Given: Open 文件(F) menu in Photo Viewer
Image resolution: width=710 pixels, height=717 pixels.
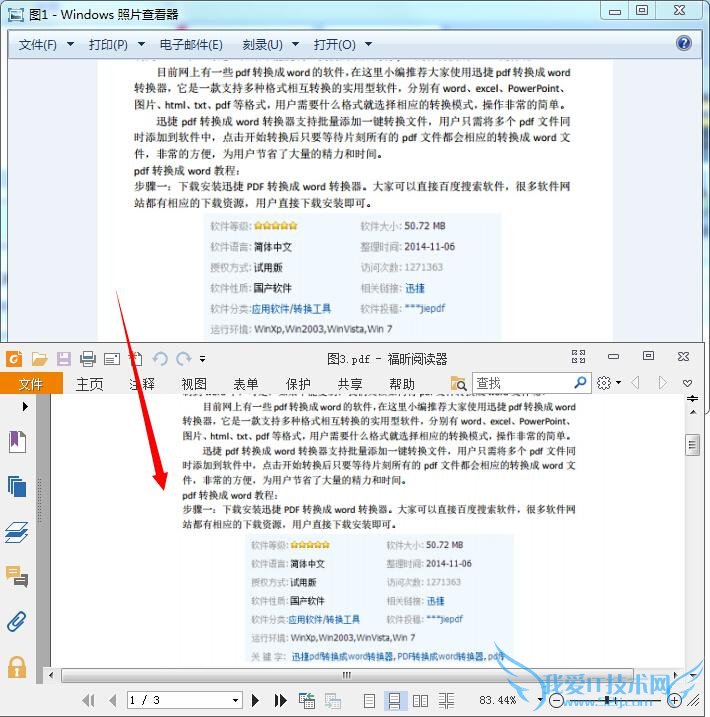Looking at the screenshot, I should 46,44.
